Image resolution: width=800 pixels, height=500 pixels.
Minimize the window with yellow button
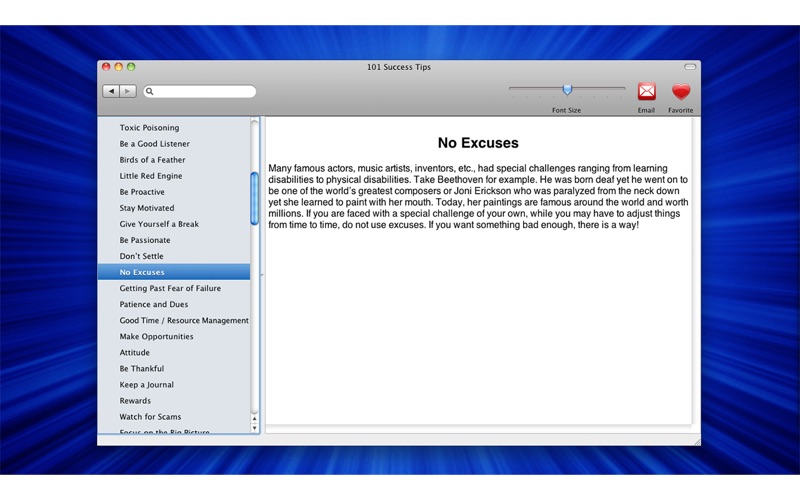(x=118, y=67)
